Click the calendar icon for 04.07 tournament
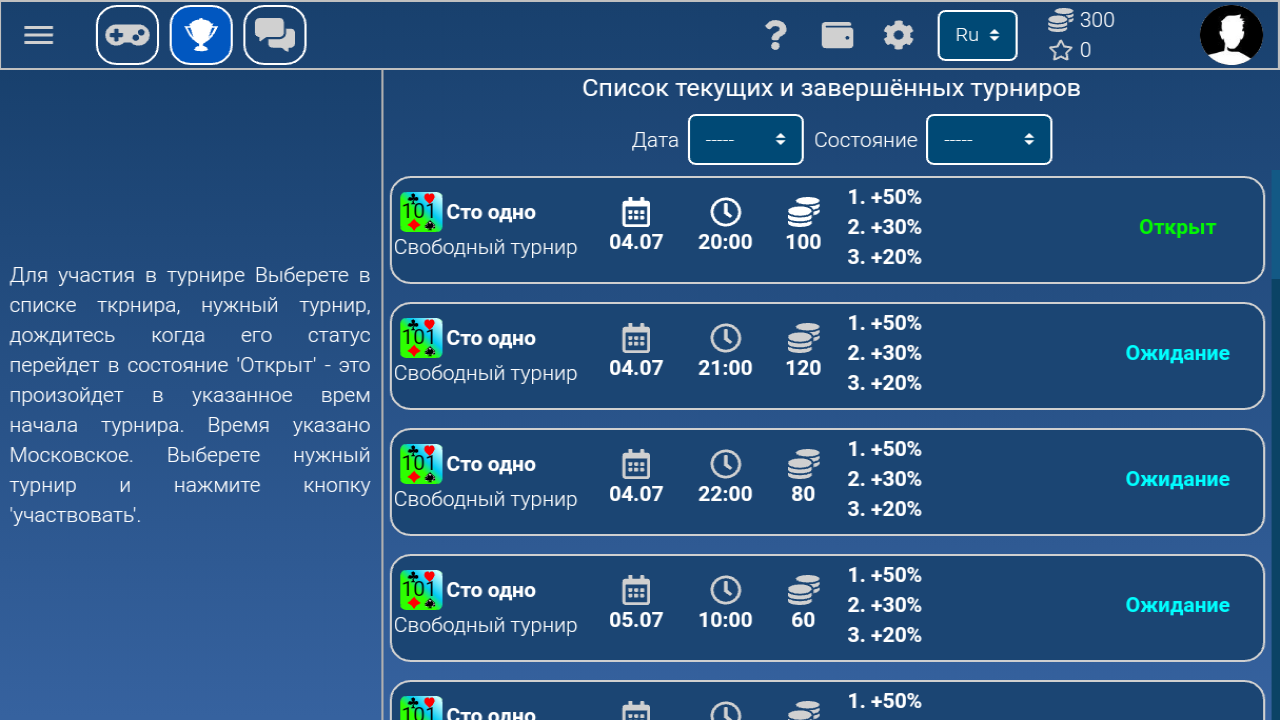 [636, 212]
